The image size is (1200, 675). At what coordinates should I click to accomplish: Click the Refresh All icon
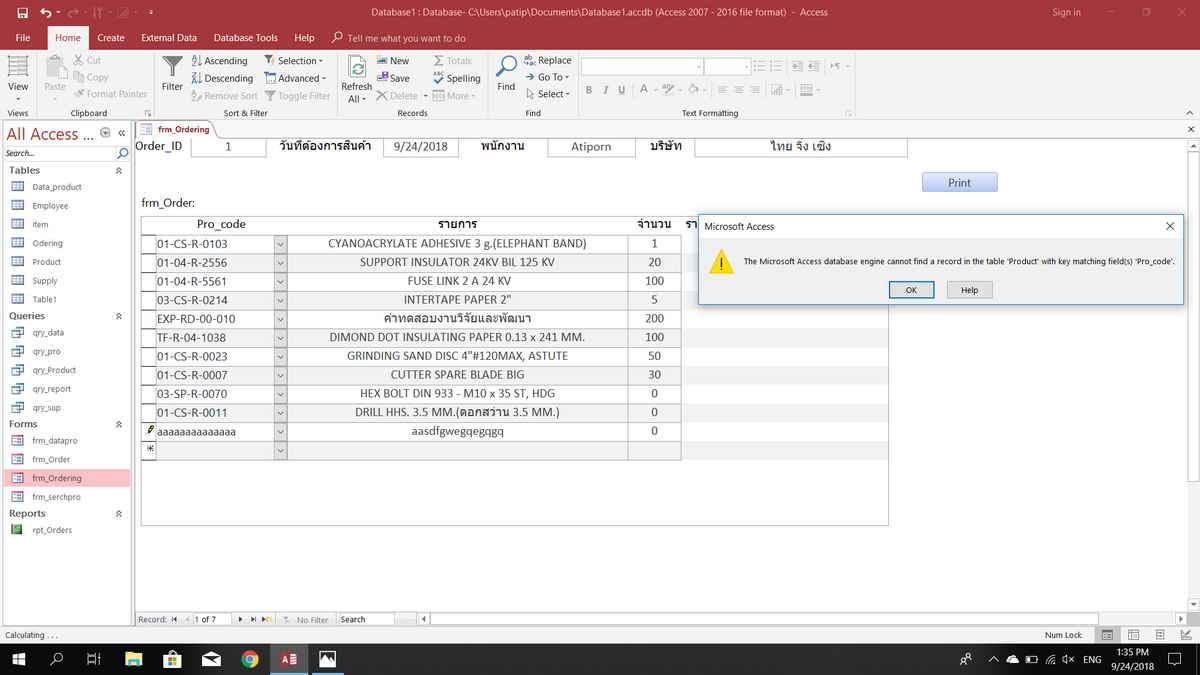(x=357, y=78)
